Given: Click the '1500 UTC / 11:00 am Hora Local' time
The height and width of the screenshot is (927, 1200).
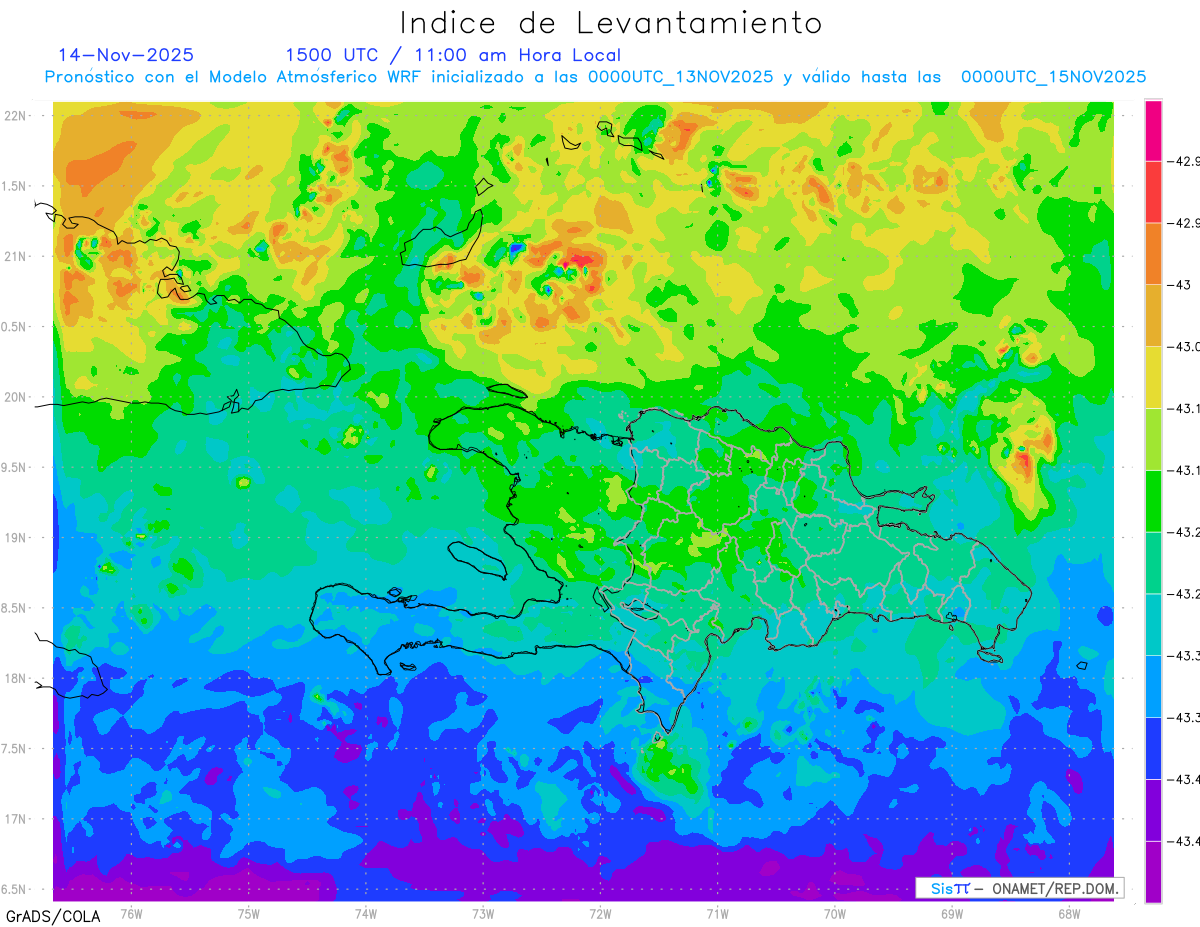Looking at the screenshot, I should [x=453, y=56].
